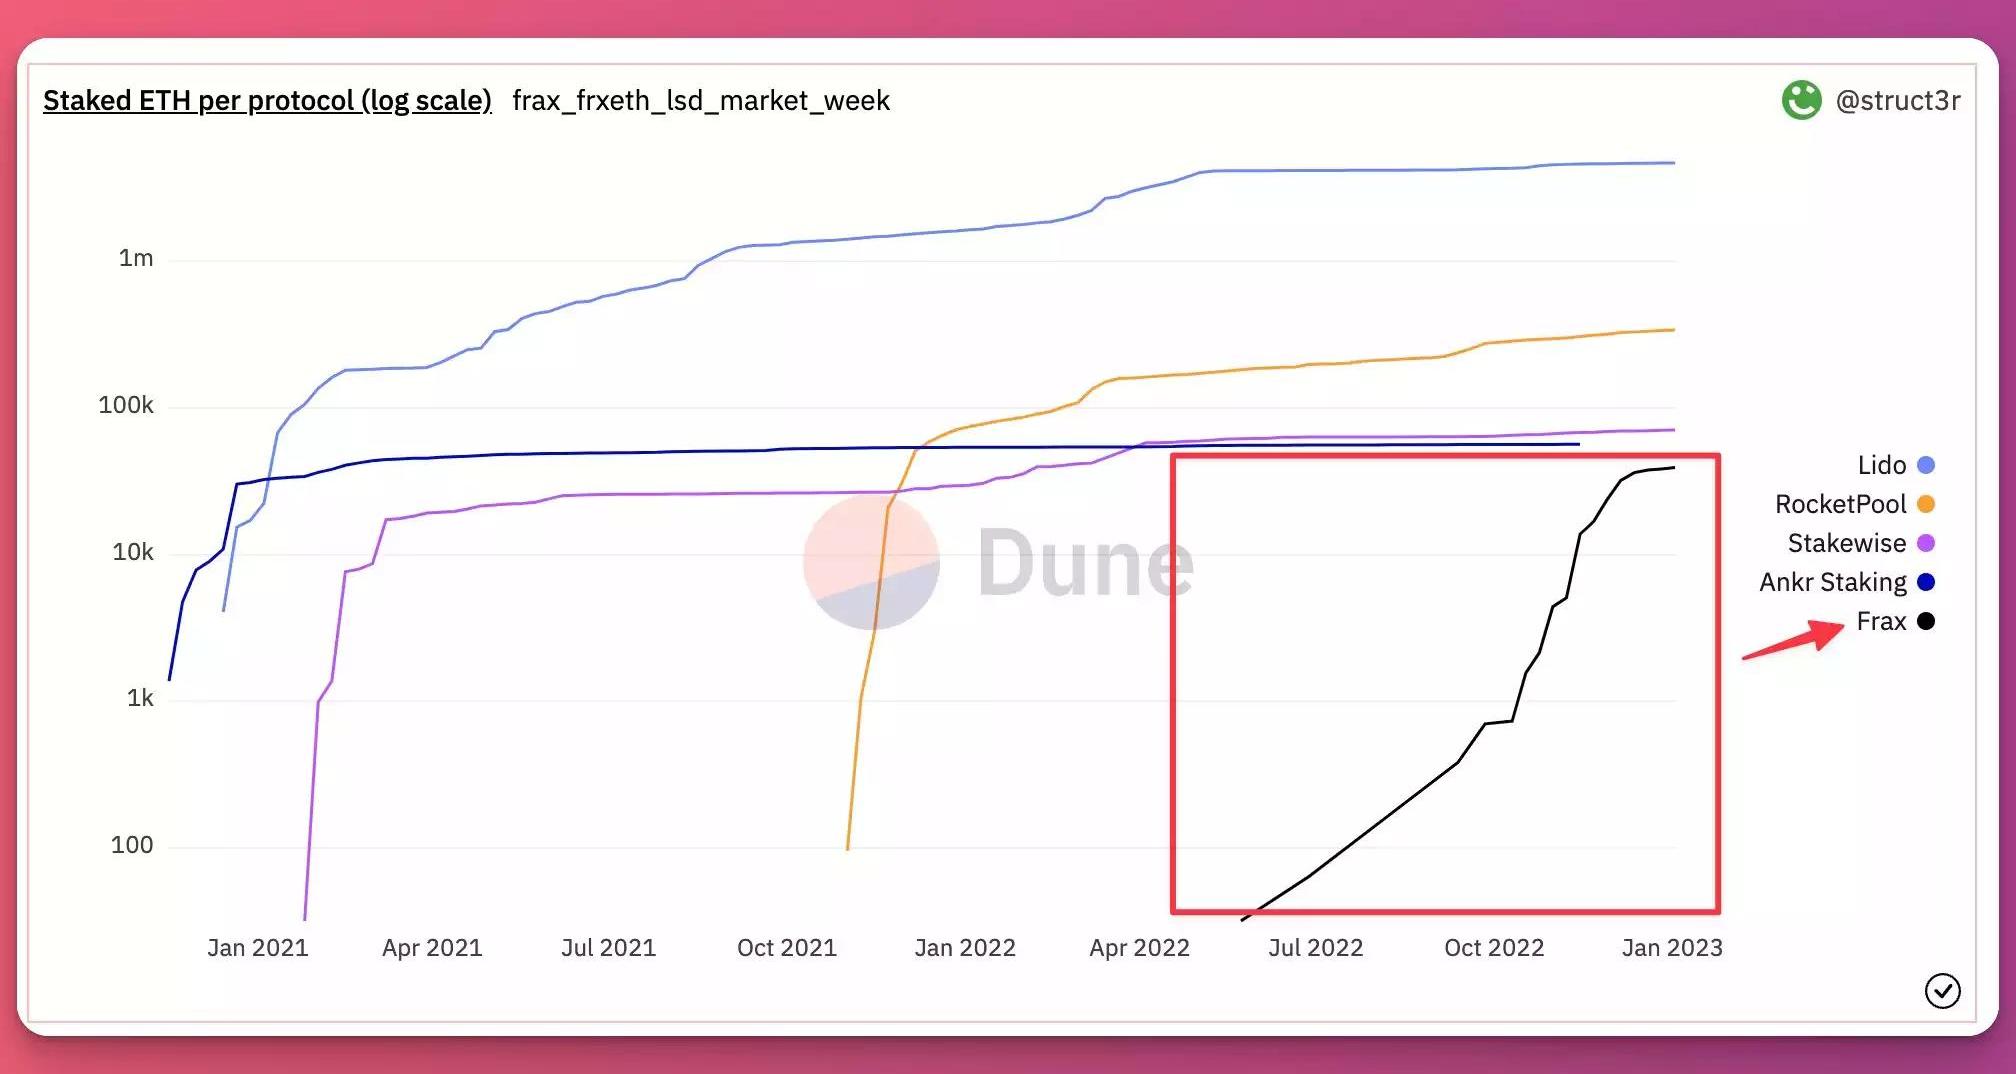
Task: Select the Frax legend label
Action: point(1881,621)
